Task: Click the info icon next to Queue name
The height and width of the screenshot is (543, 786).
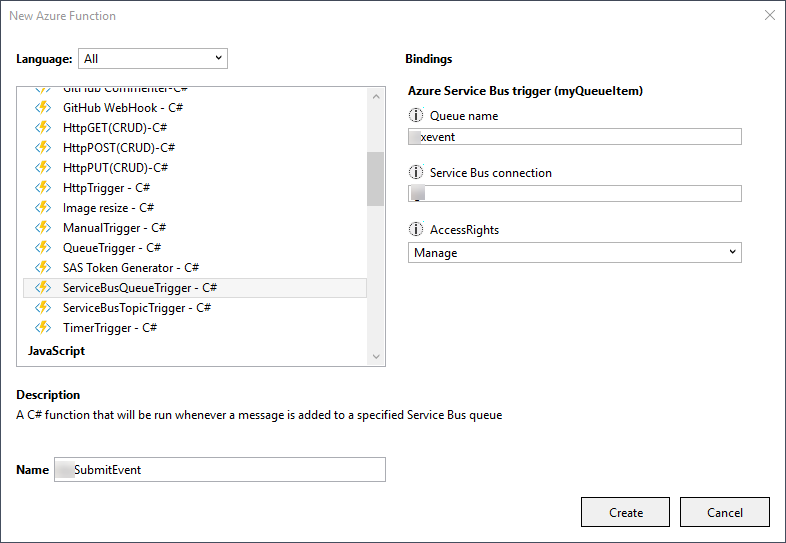Action: (x=416, y=115)
